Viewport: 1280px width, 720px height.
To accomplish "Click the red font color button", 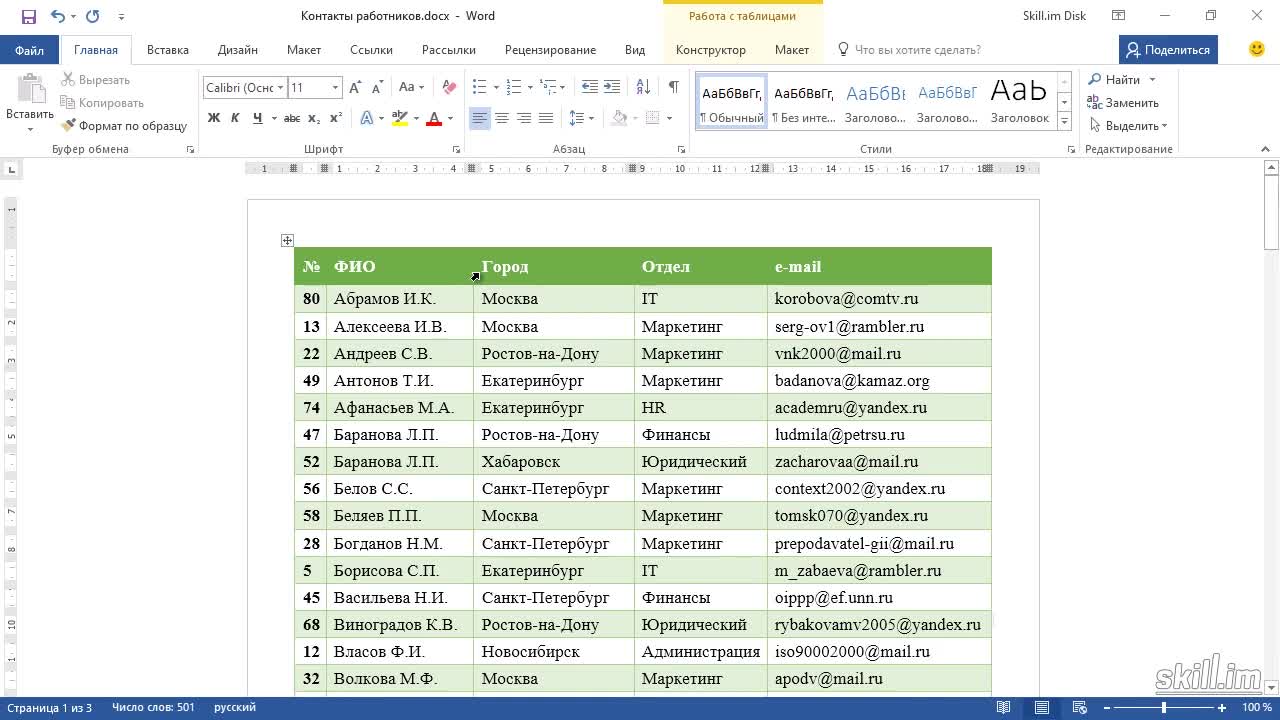I will [434, 118].
